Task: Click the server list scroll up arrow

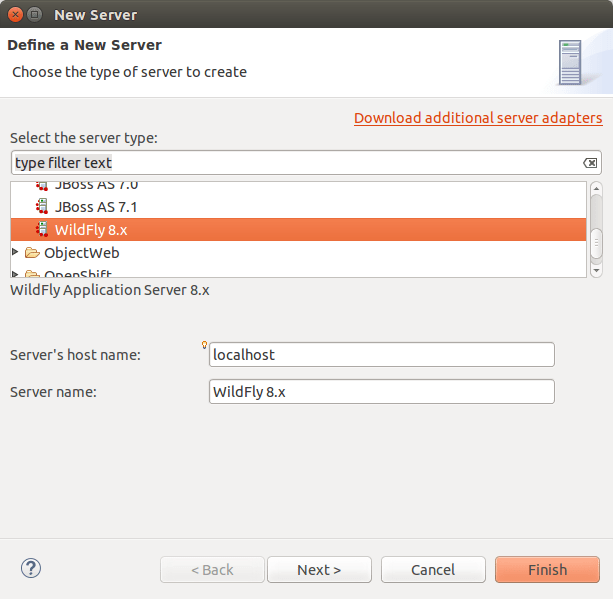Action: (596, 188)
